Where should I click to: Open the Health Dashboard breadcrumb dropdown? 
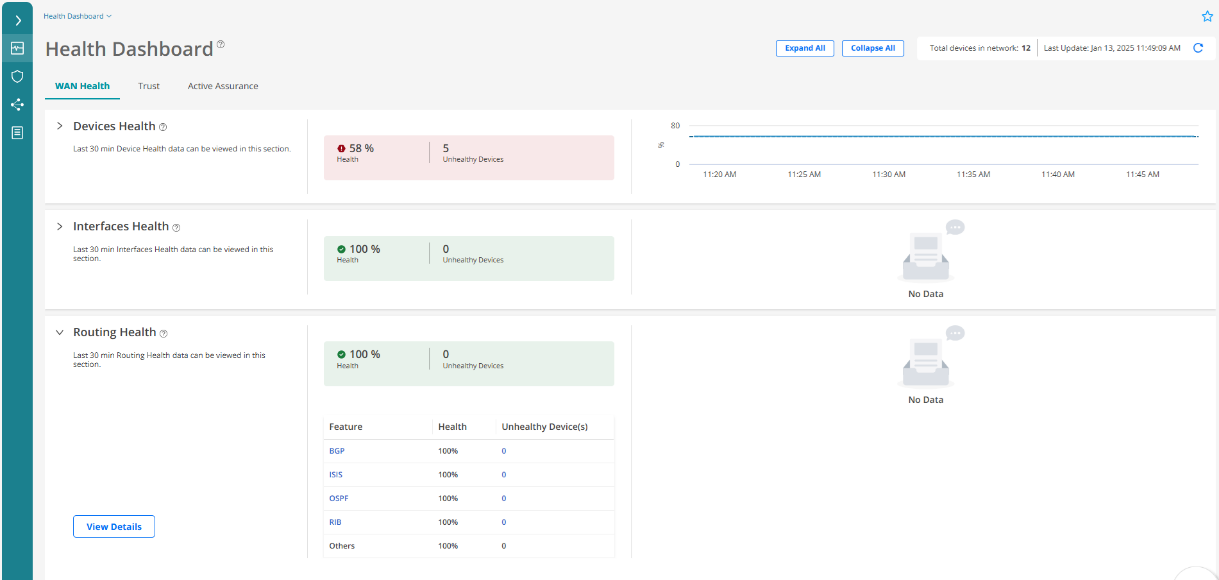(78, 16)
